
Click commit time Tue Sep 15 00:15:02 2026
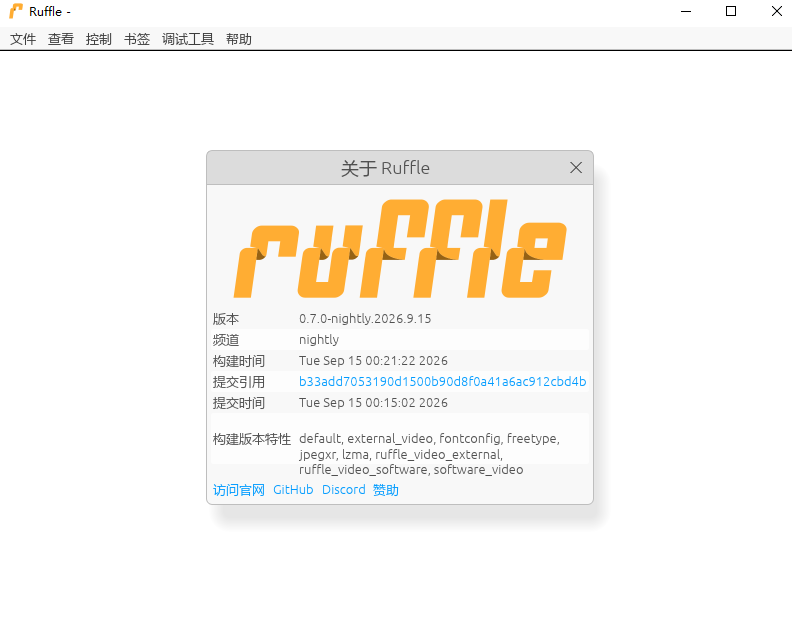pyautogui.click(x=373, y=403)
